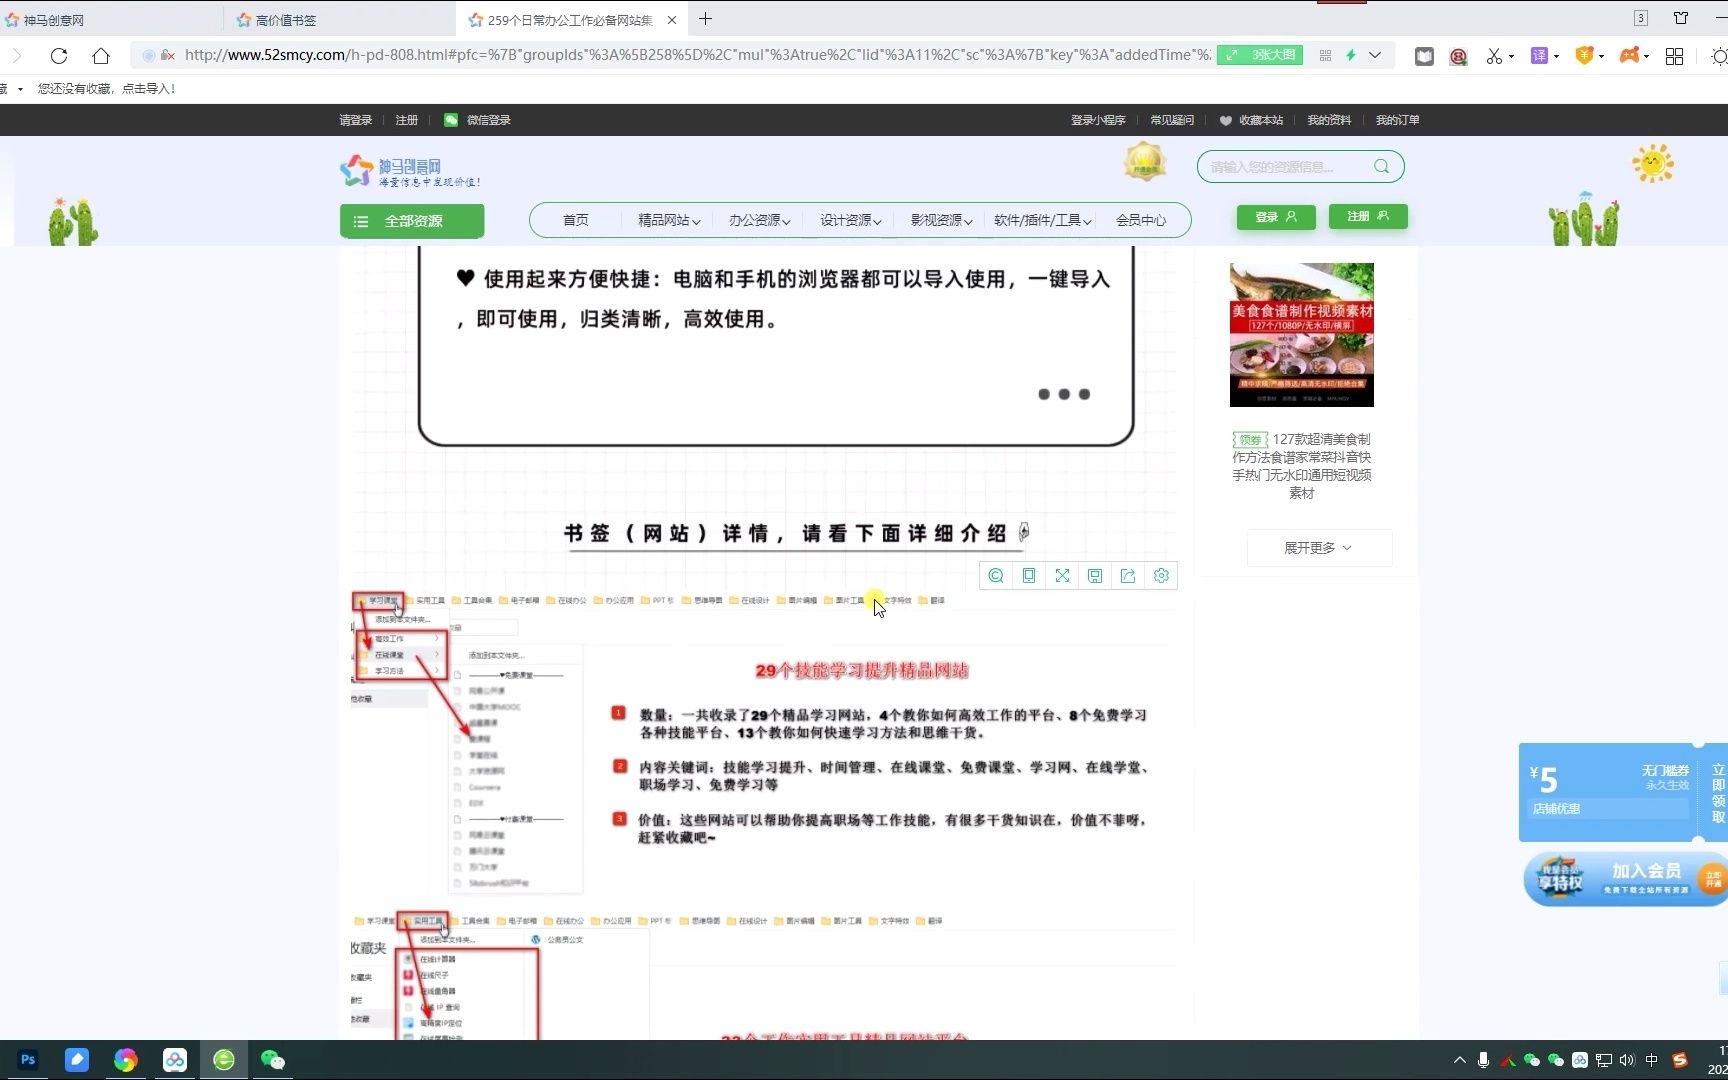Screen dimensions: 1728x1080
Task: Open the image zoom search tool
Action: [995, 575]
